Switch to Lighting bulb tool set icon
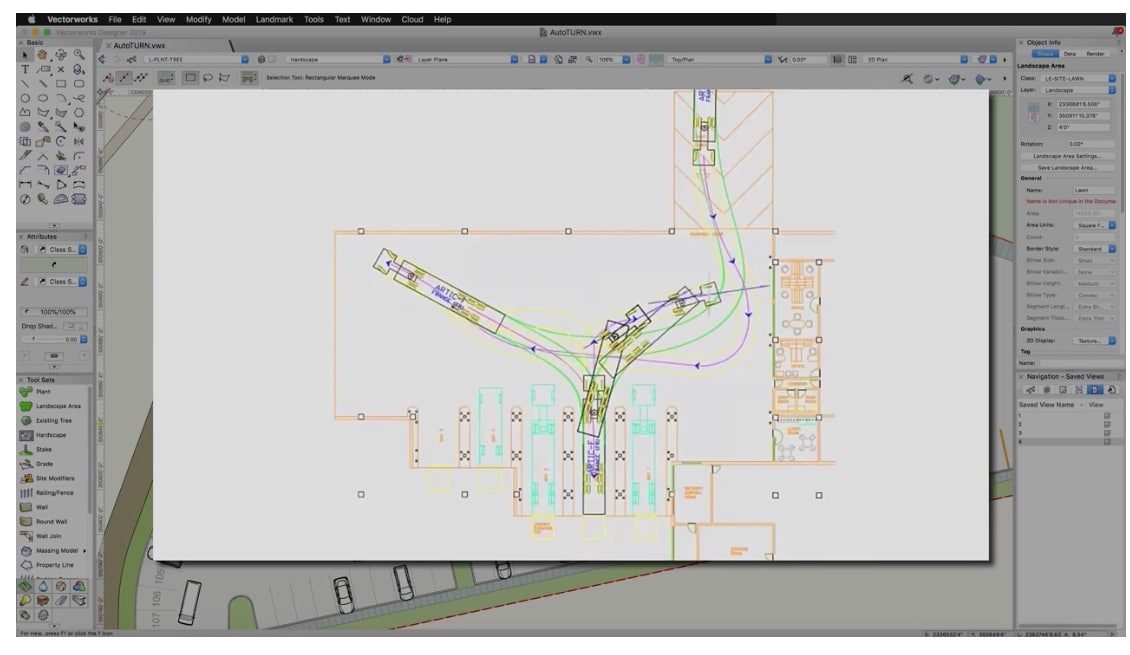The image size is (1130, 655). (25, 600)
